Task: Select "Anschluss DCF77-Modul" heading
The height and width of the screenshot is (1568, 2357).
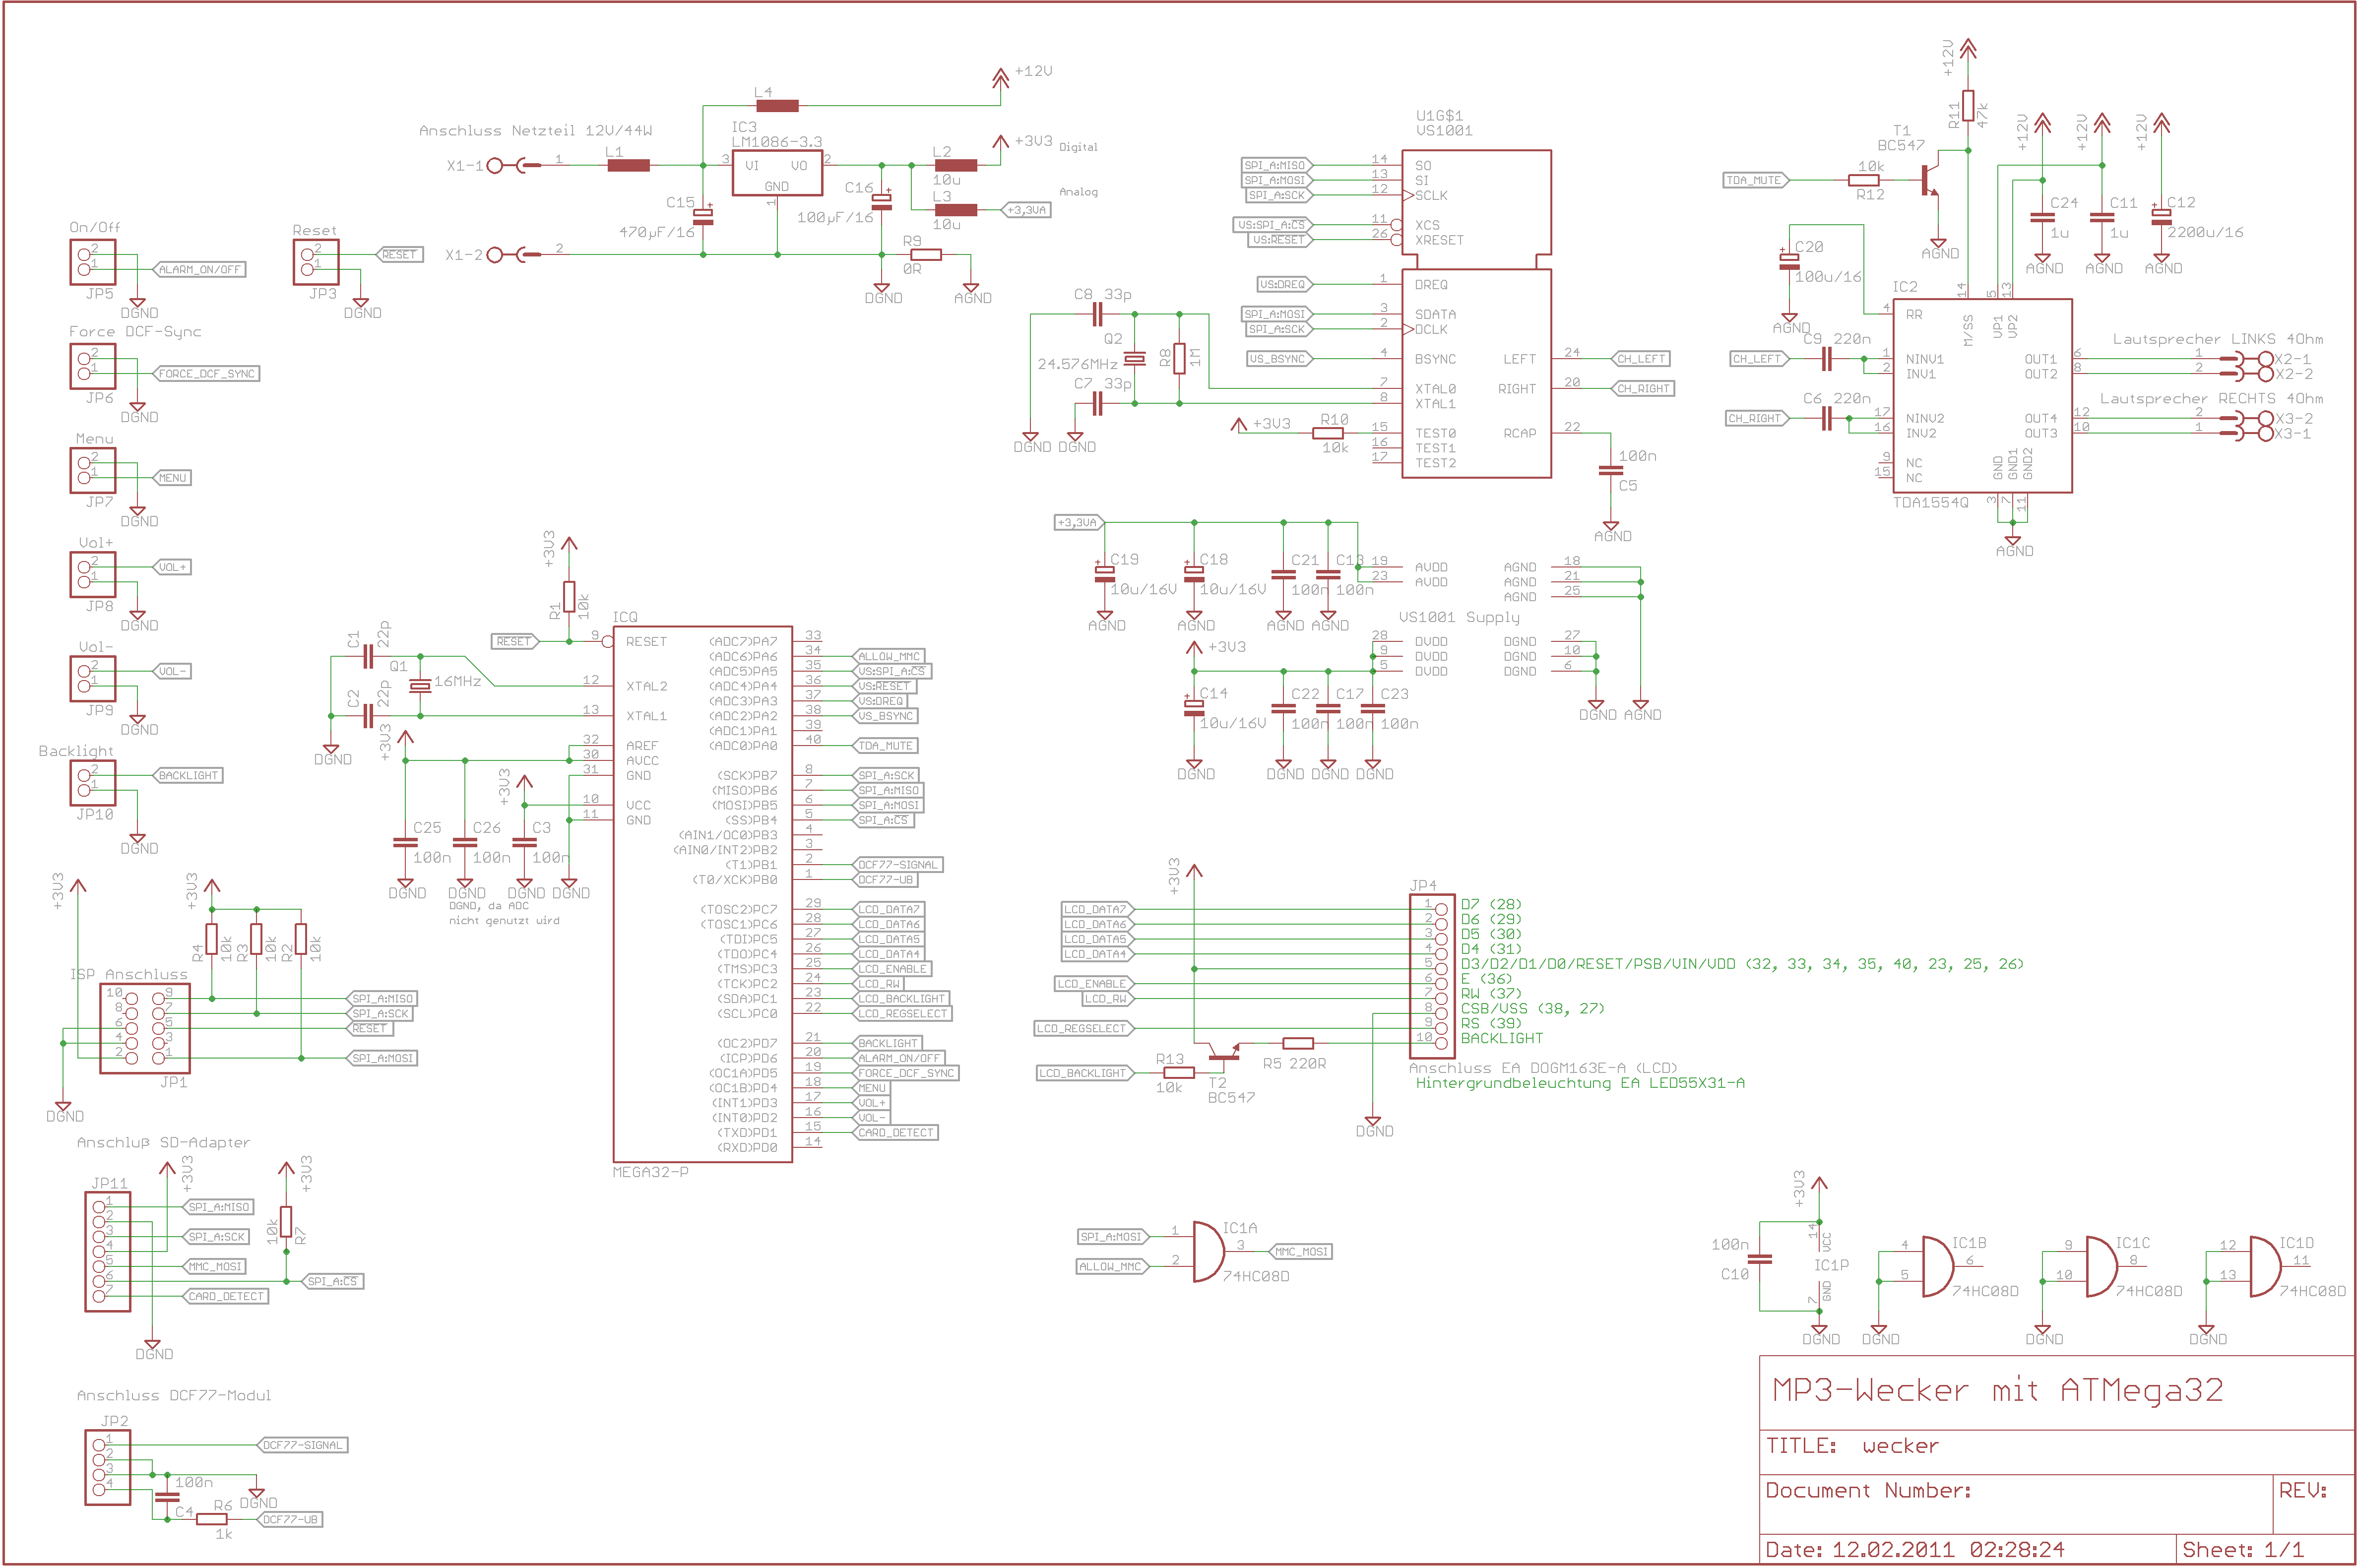Action: click(174, 1395)
